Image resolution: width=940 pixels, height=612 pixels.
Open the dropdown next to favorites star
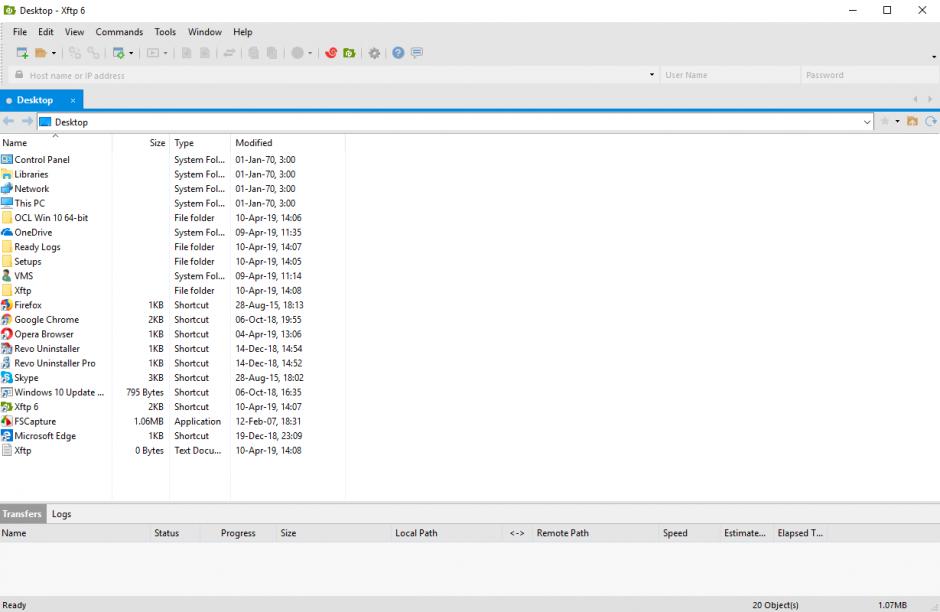pyautogui.click(x=897, y=122)
